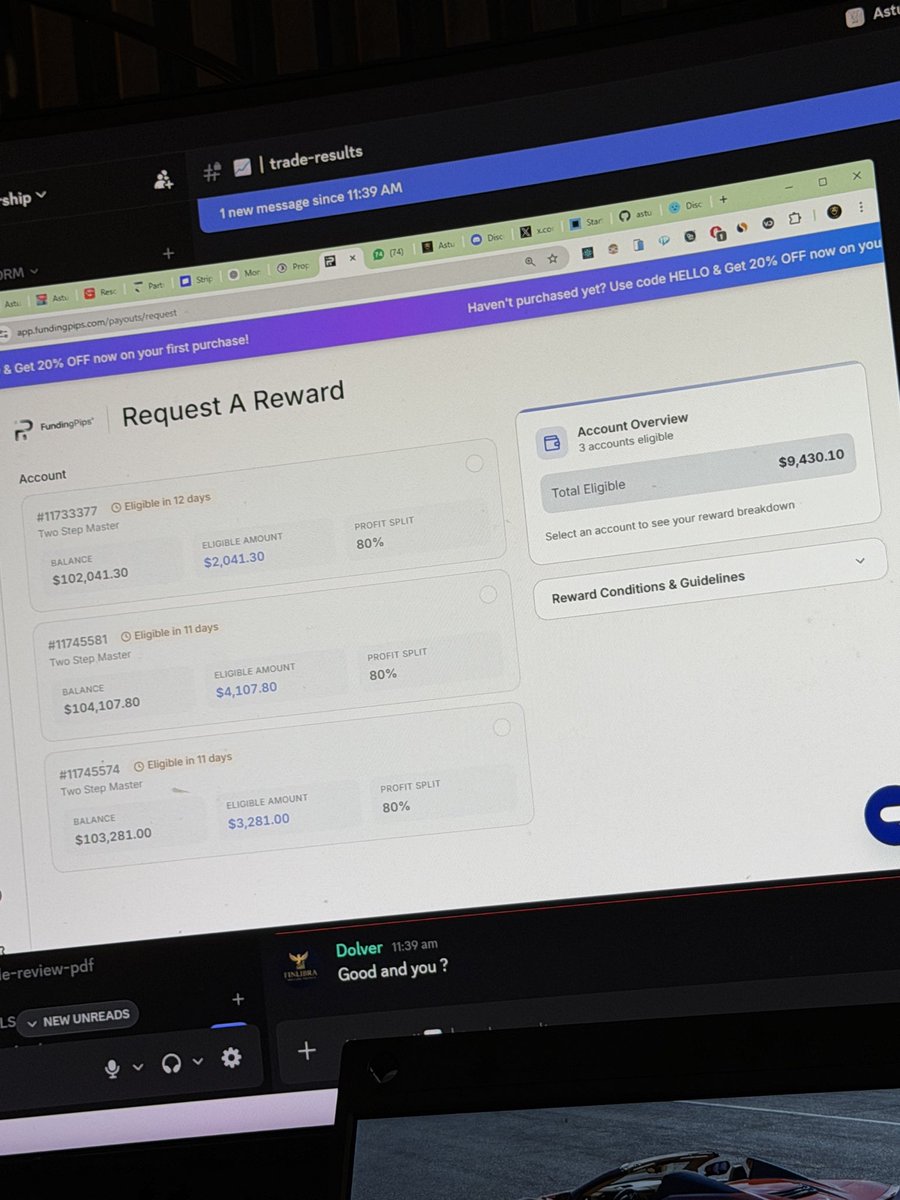This screenshot has width=900, height=1200.
Task: Switch to the GitHub astu browser tab
Action: tap(636, 215)
